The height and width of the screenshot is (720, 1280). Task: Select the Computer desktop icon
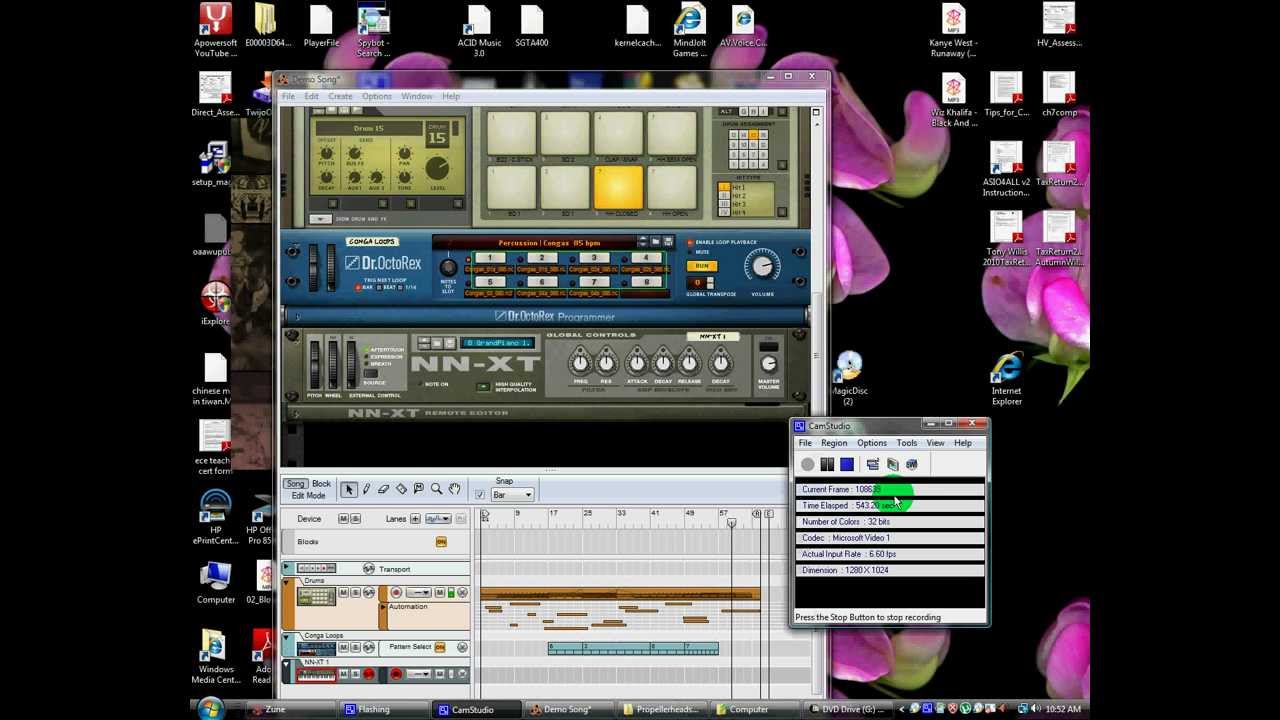coord(215,583)
